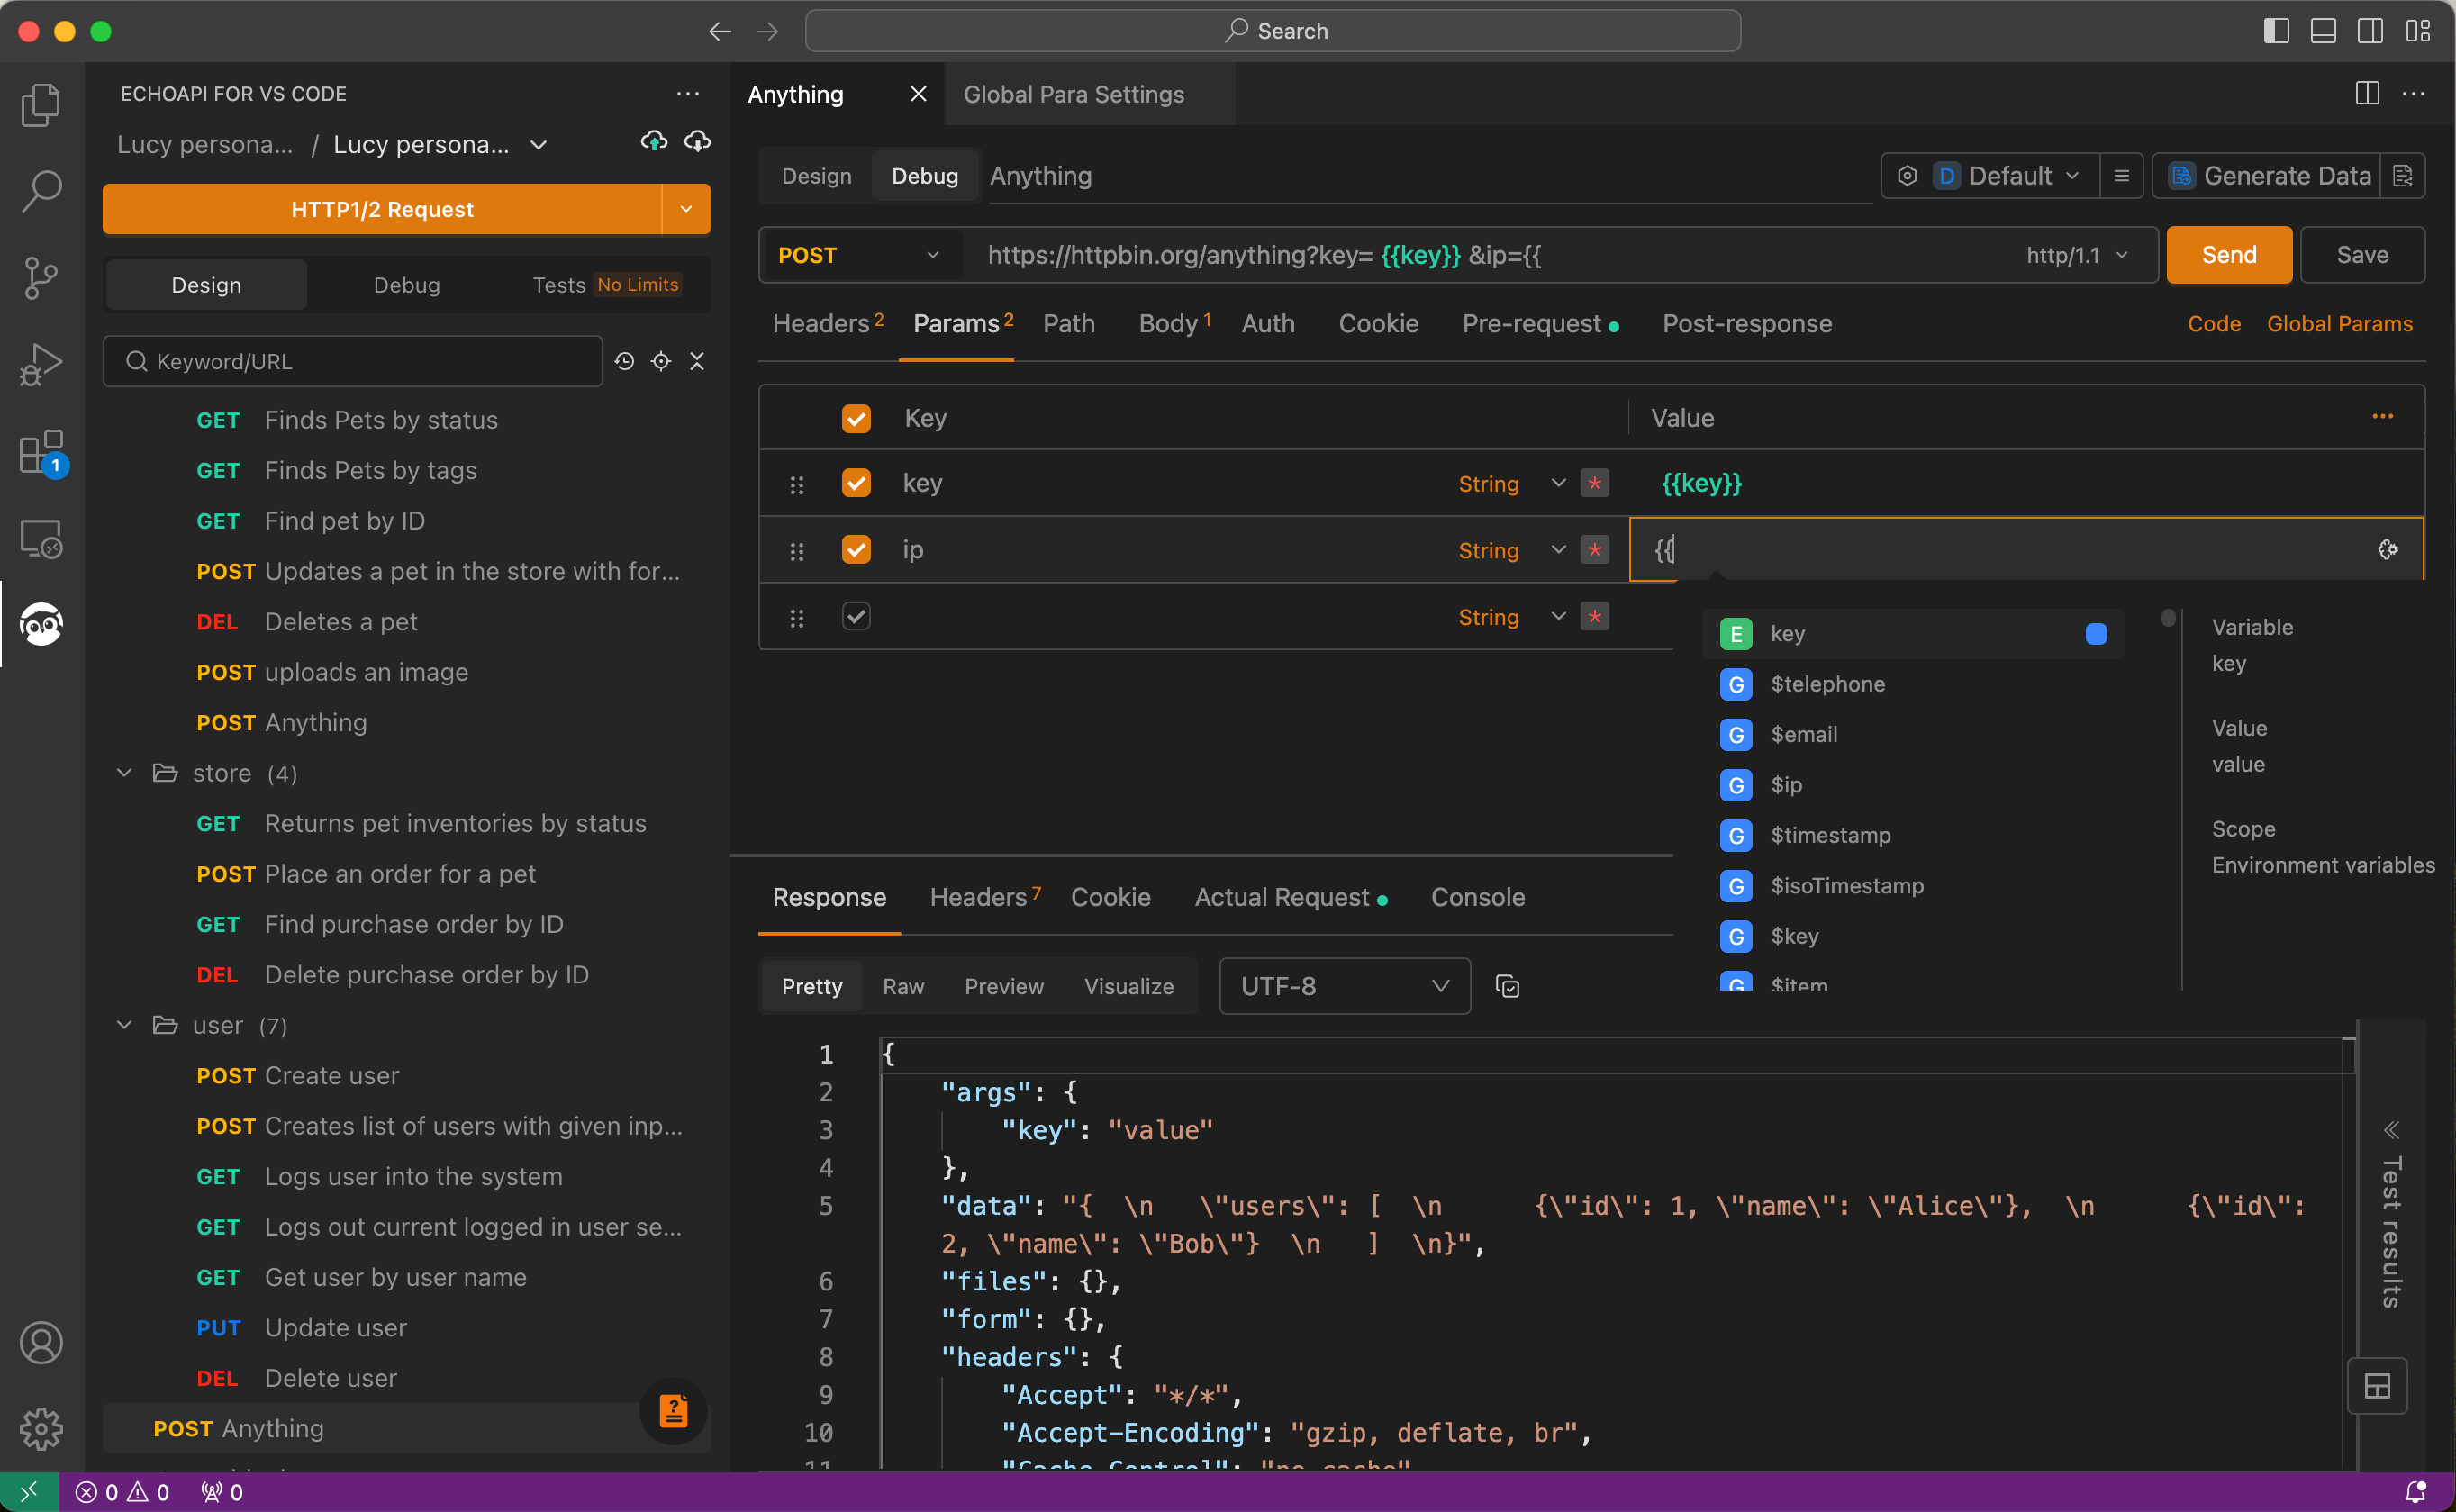Viewport: 2456px width, 1512px height.
Task: Open Remote Explorer view
Action: [41, 539]
